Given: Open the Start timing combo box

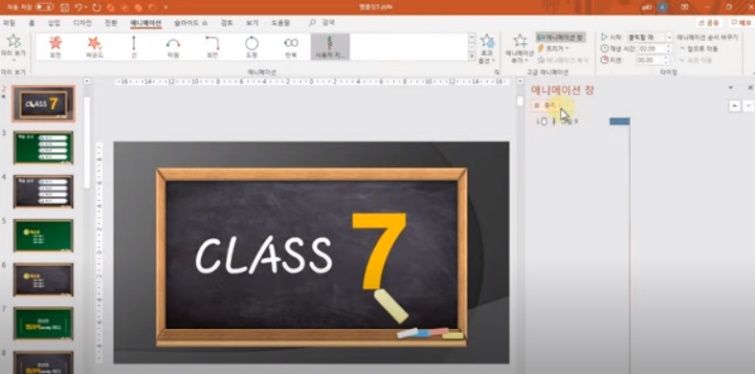Looking at the screenshot, I should [649, 37].
